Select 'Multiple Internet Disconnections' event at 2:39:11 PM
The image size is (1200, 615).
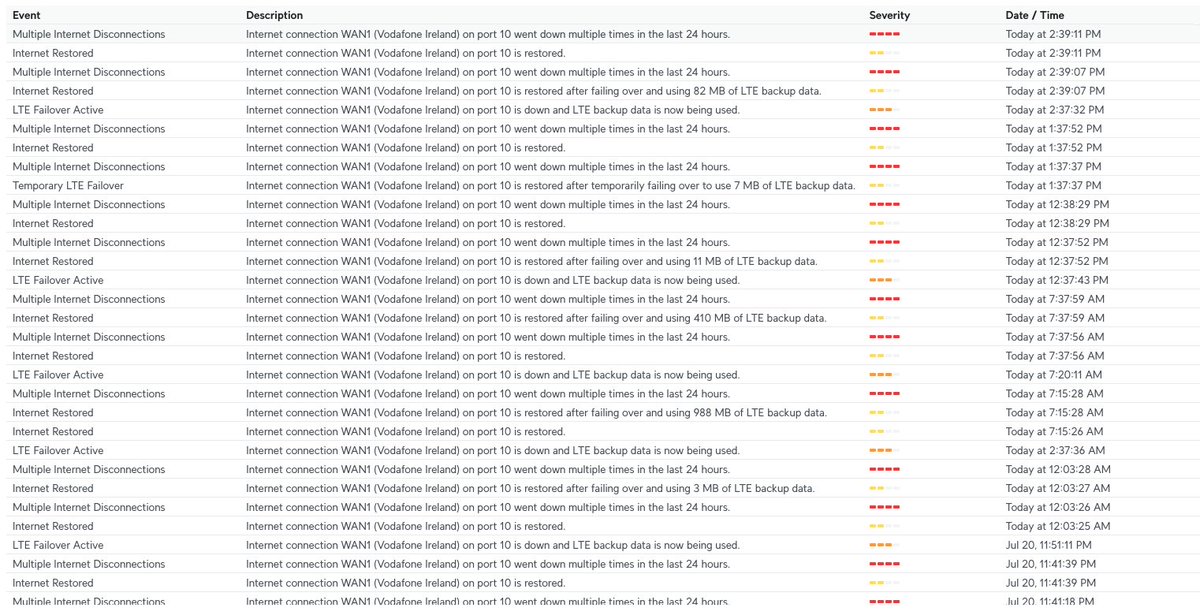(89, 34)
